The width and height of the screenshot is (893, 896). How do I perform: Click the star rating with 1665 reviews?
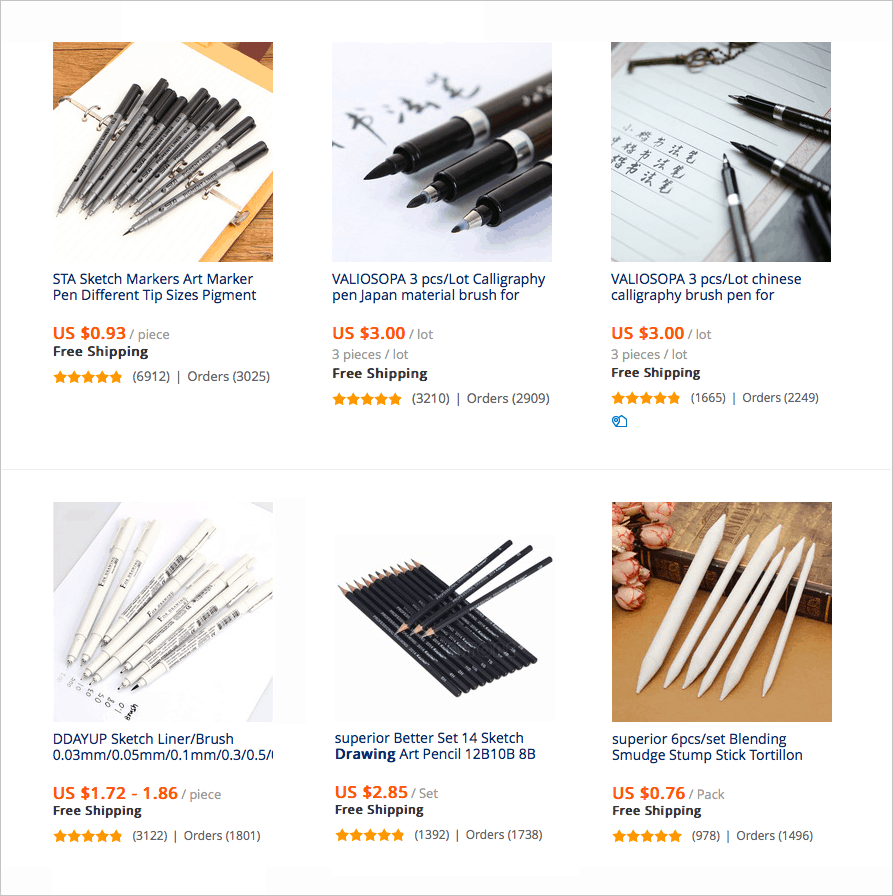point(646,398)
